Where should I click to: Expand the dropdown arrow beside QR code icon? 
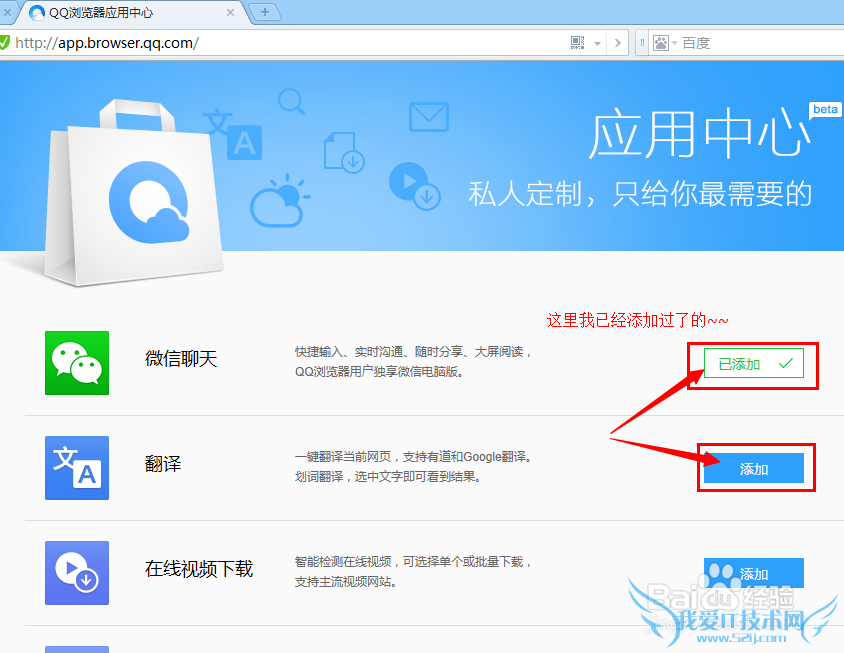click(597, 44)
